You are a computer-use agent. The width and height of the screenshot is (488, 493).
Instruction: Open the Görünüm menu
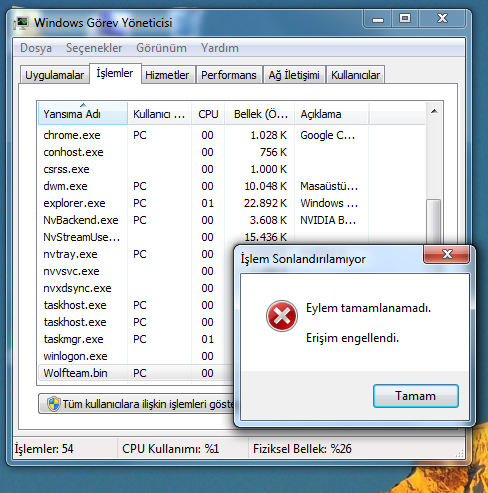click(x=161, y=48)
